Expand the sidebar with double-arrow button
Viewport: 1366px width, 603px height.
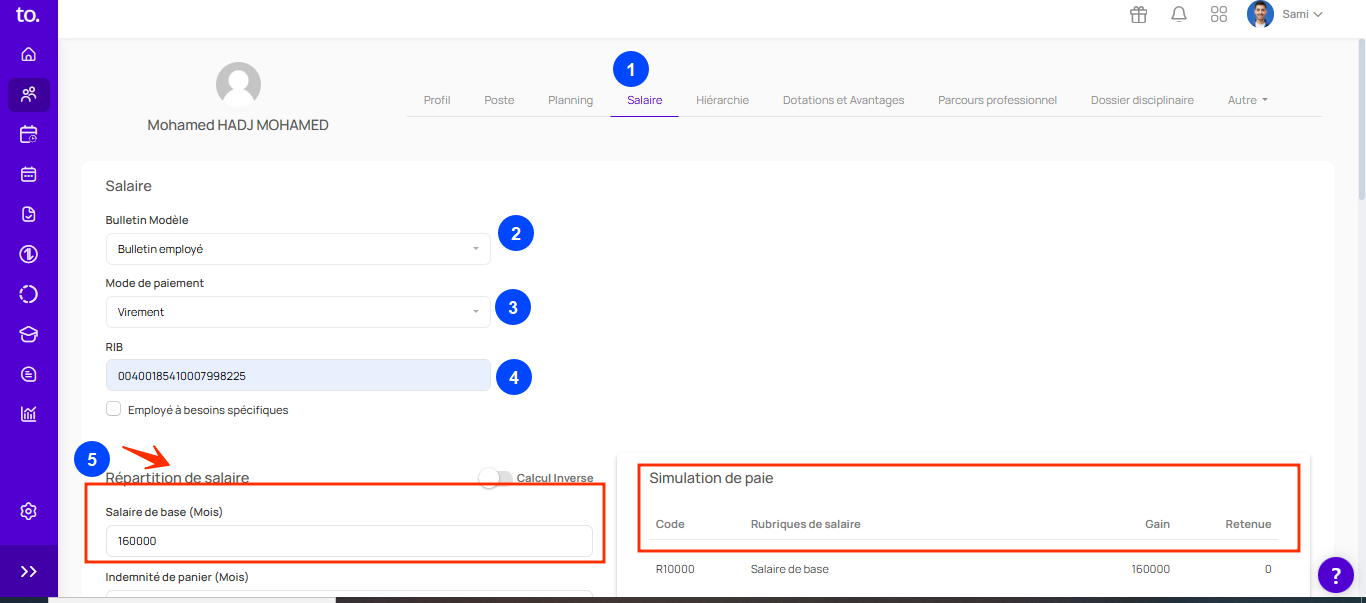pyautogui.click(x=28, y=571)
